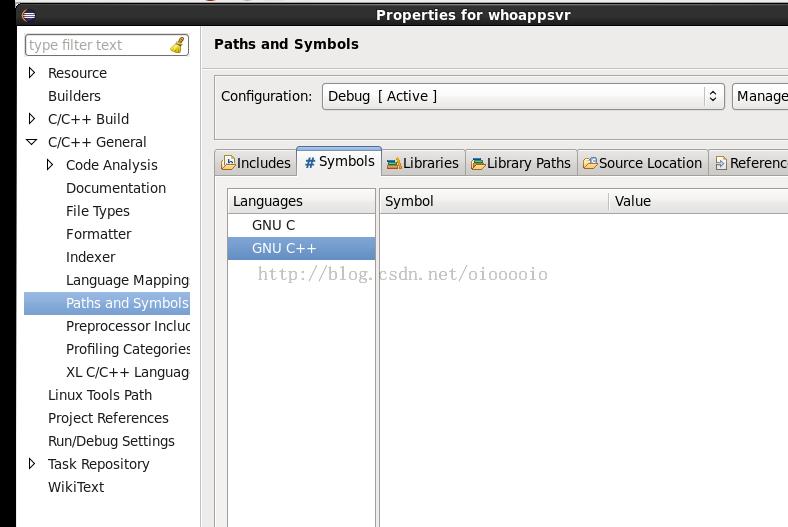
Task: Open the Indexer settings page
Action: pos(90,257)
